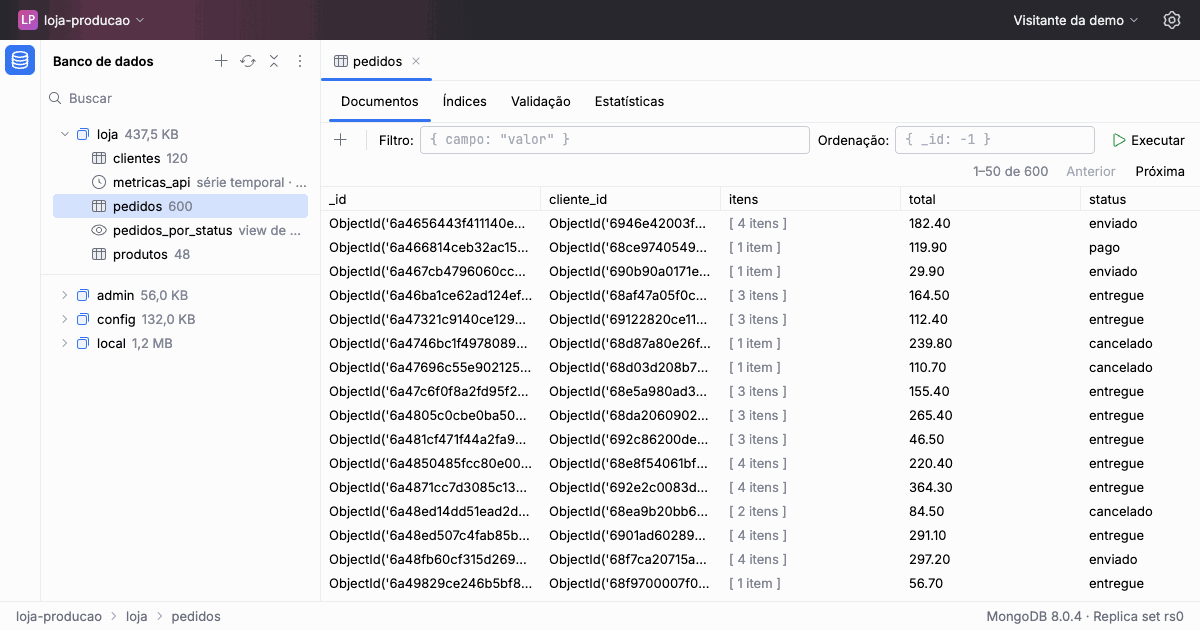This screenshot has height=630, width=1200.
Task: Switch to the Índices tab
Action: pos(464,101)
